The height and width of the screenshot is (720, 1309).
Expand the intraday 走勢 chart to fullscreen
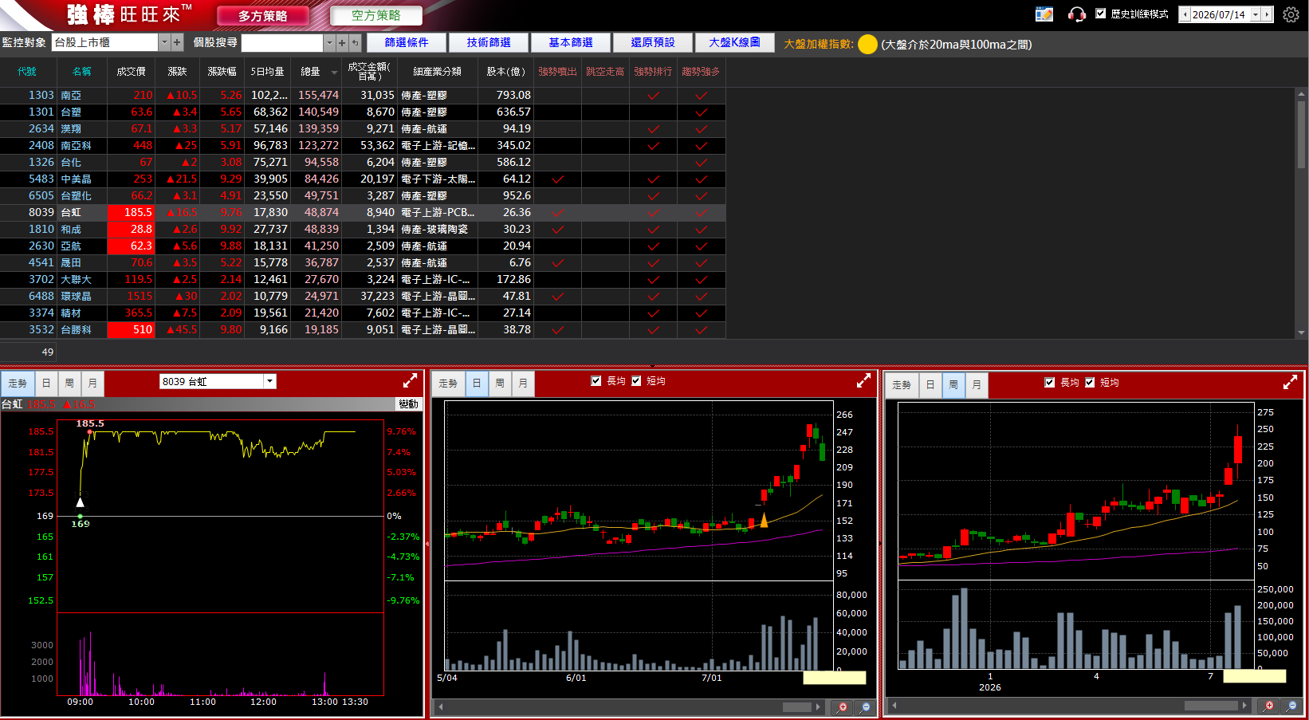410,381
